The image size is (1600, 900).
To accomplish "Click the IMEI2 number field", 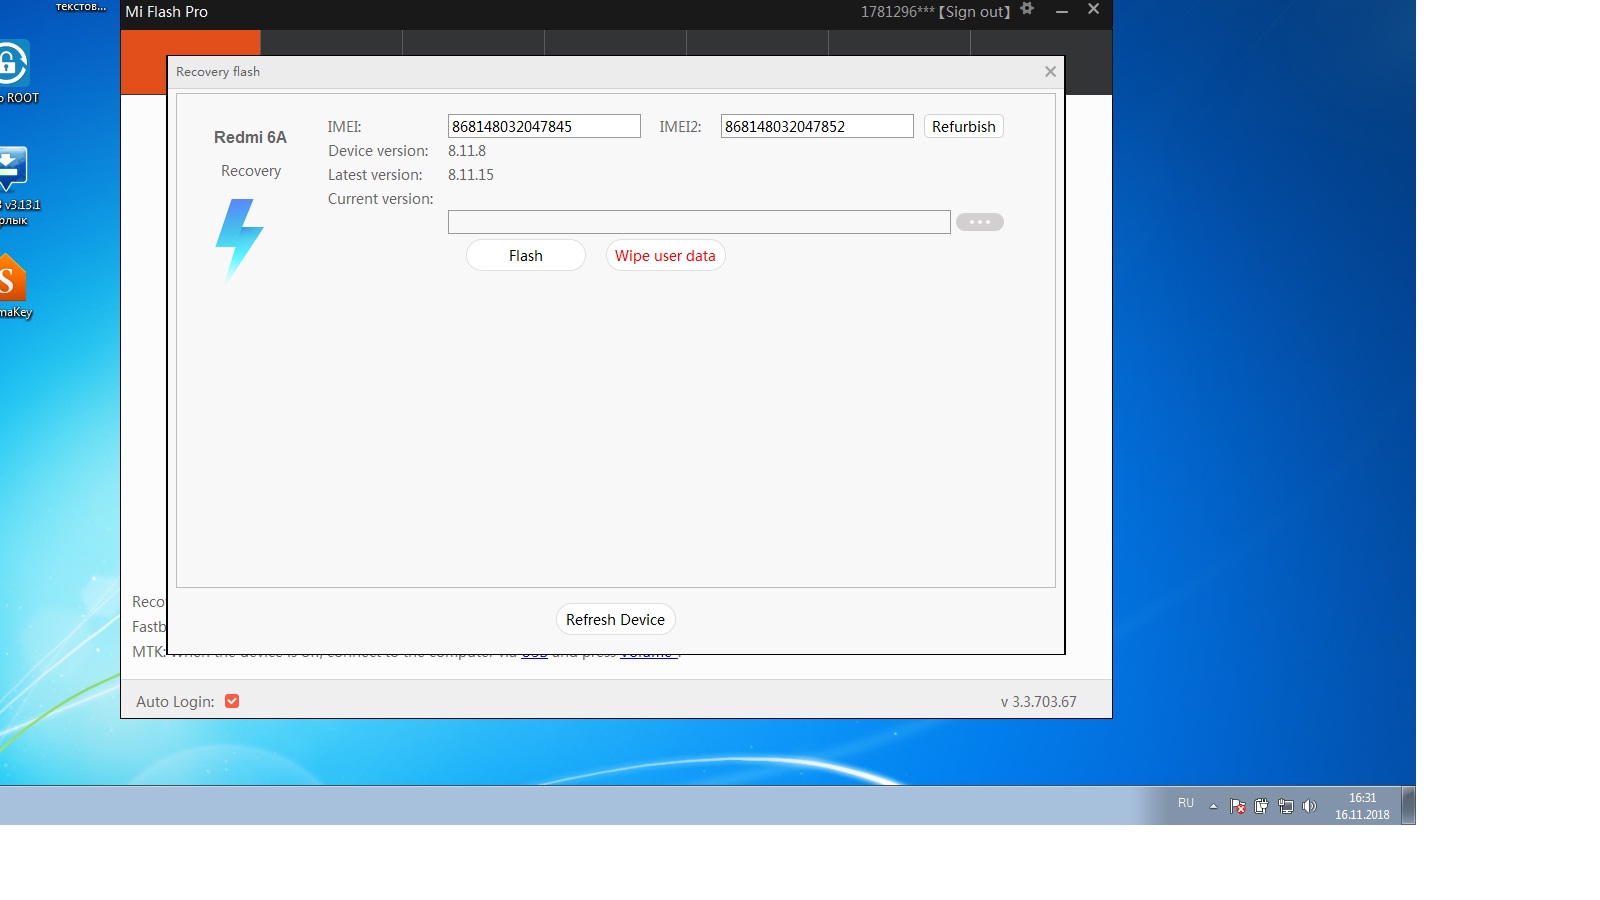I will click(x=816, y=127).
